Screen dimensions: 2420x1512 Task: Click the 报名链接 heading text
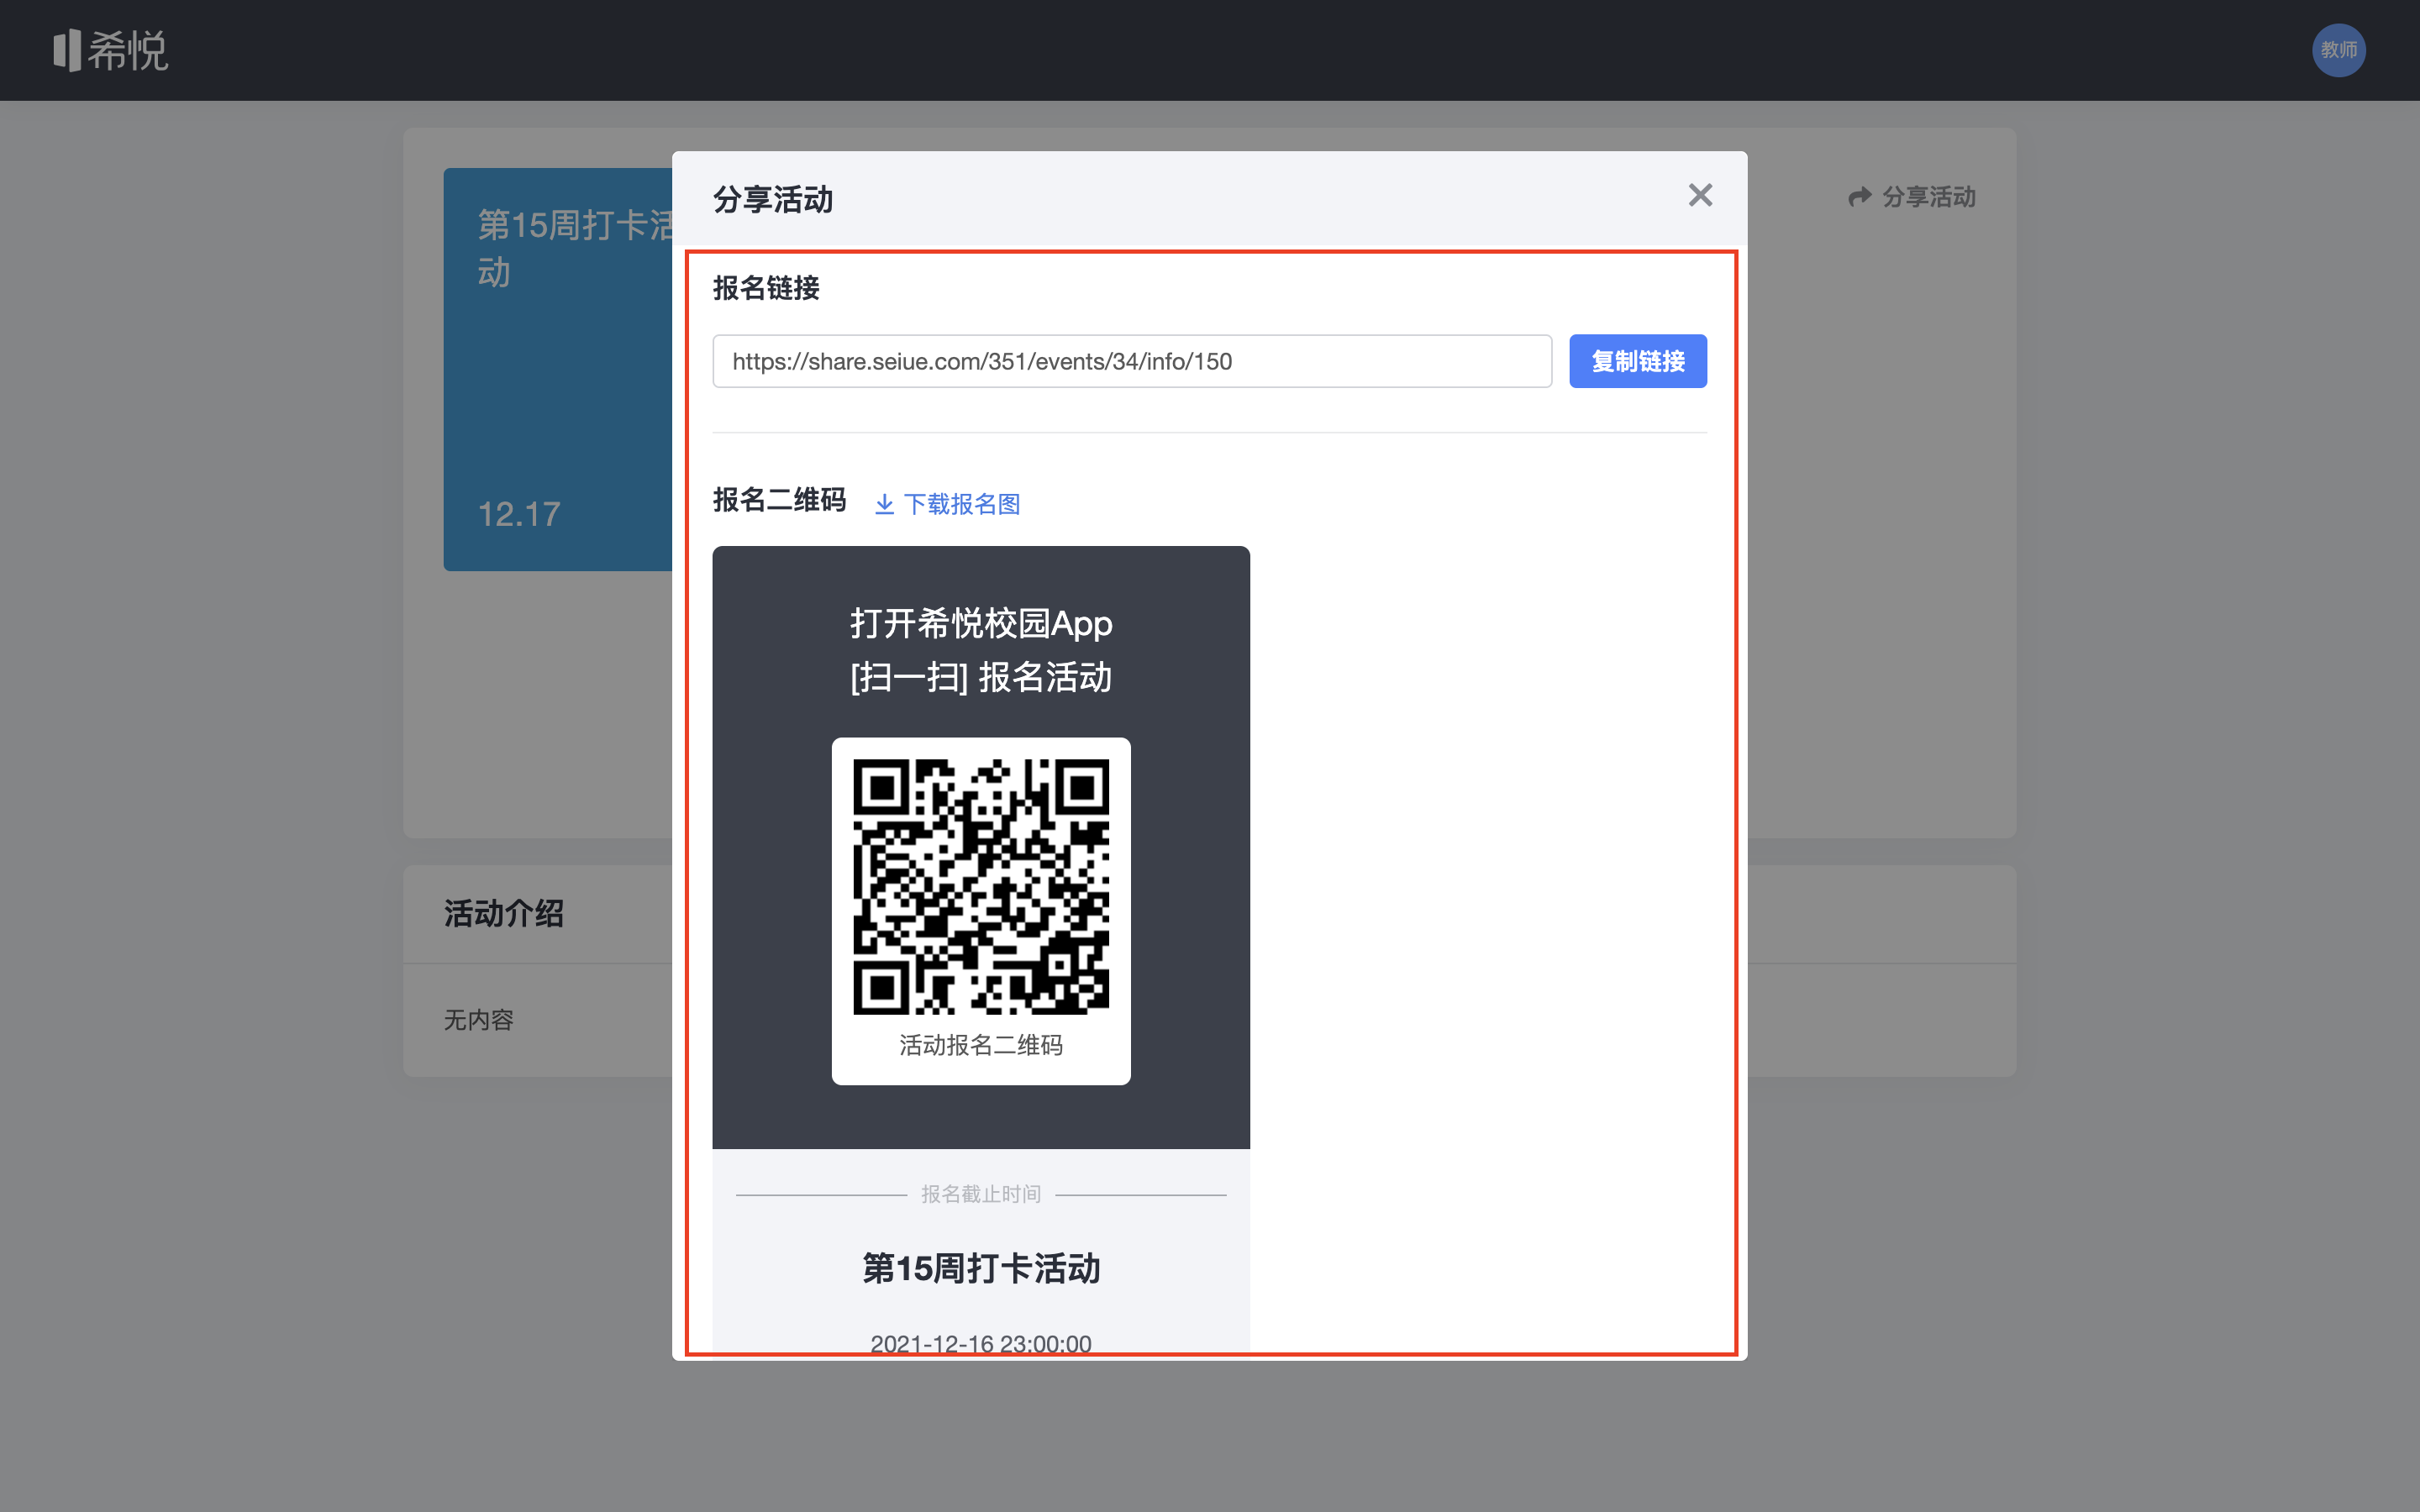coord(766,288)
